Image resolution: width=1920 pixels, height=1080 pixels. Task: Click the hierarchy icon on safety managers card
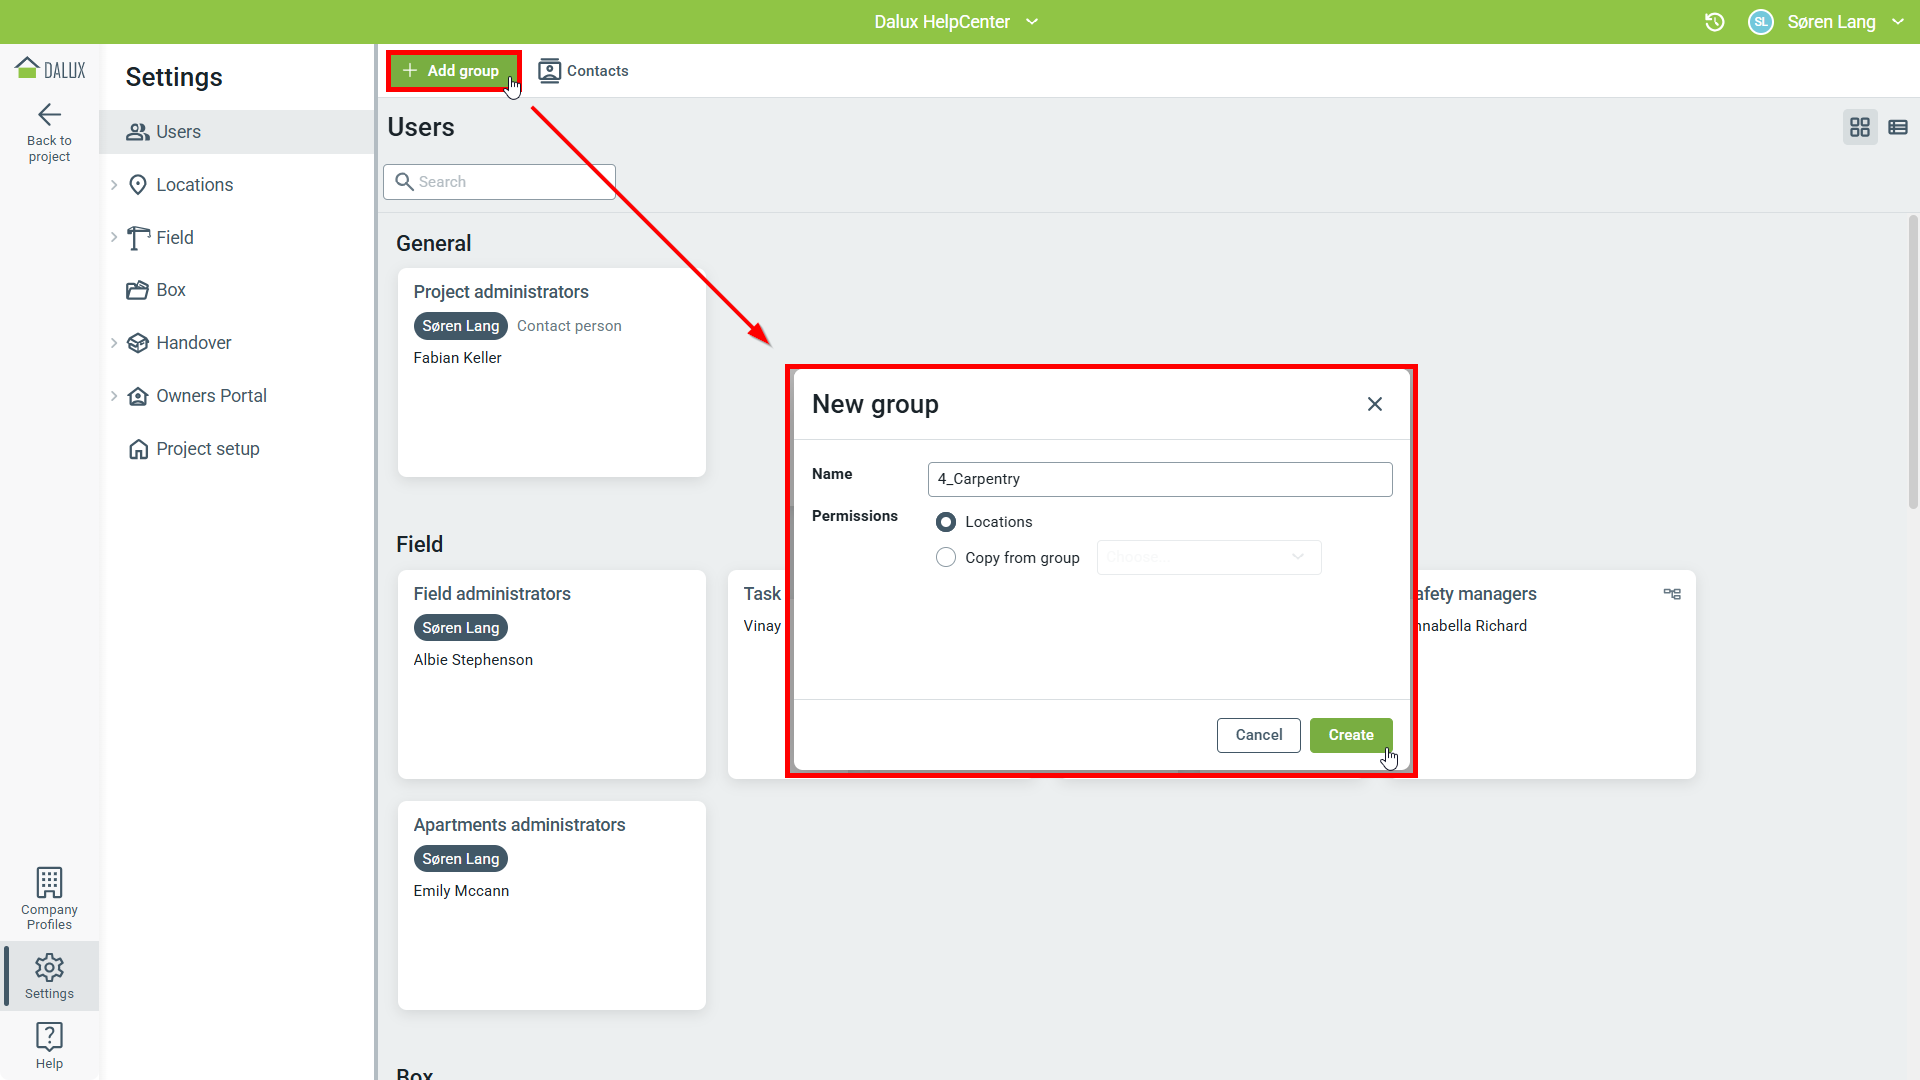coord(1671,594)
